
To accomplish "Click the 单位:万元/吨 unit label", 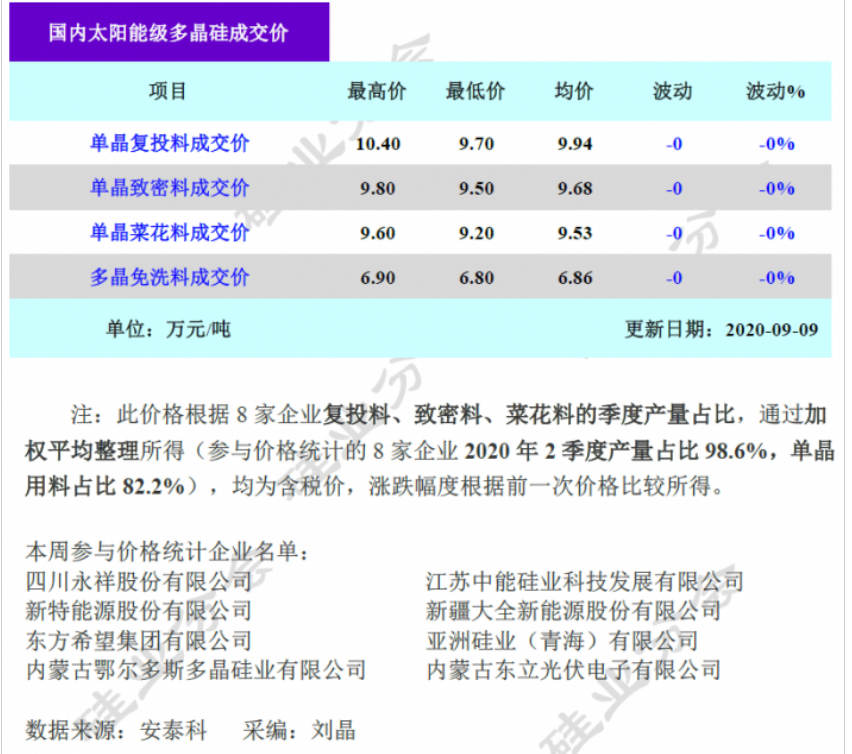I will 169,328.
